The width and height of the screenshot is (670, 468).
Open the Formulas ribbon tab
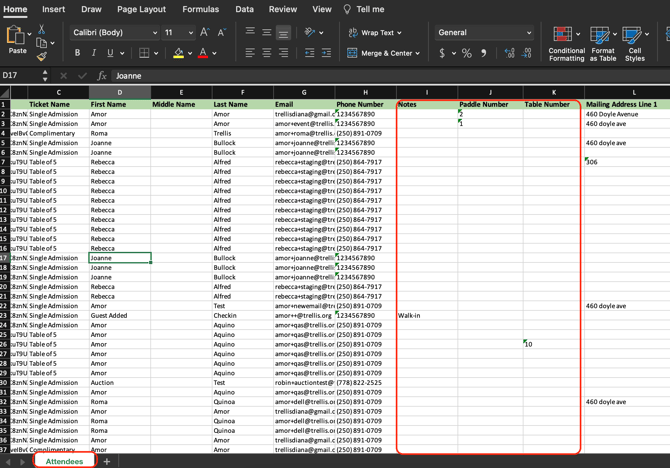click(200, 9)
